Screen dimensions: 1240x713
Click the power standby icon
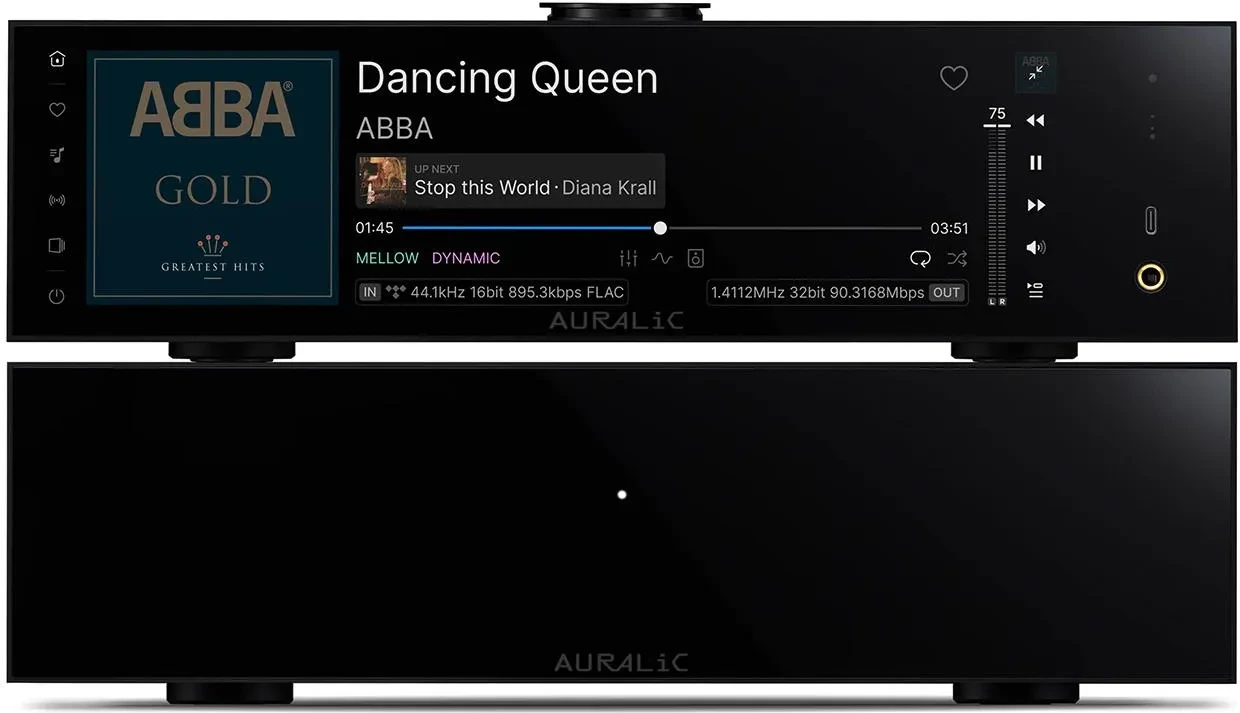tap(57, 296)
